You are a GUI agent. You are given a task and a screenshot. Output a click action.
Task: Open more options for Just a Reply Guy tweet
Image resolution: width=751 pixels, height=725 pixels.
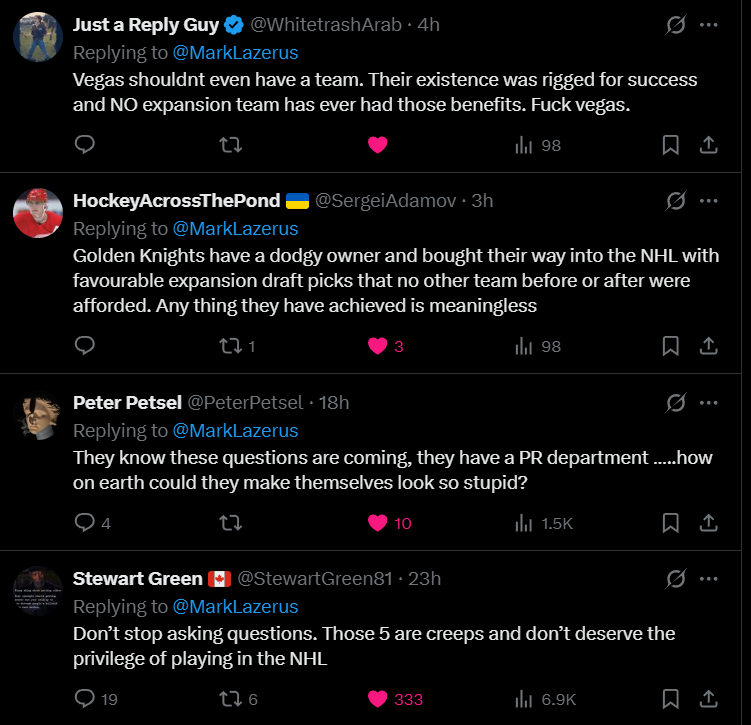(x=709, y=24)
